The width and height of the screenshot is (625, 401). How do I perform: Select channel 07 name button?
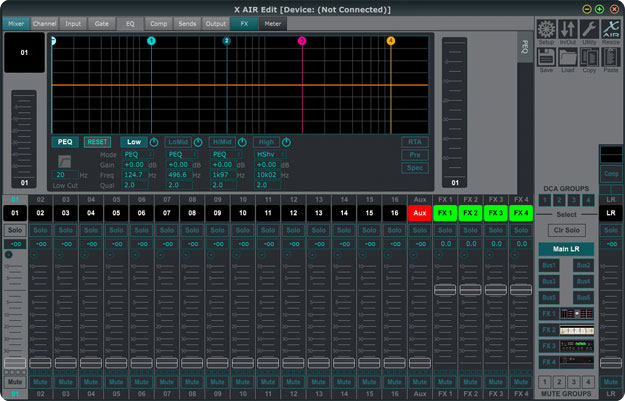(167, 213)
